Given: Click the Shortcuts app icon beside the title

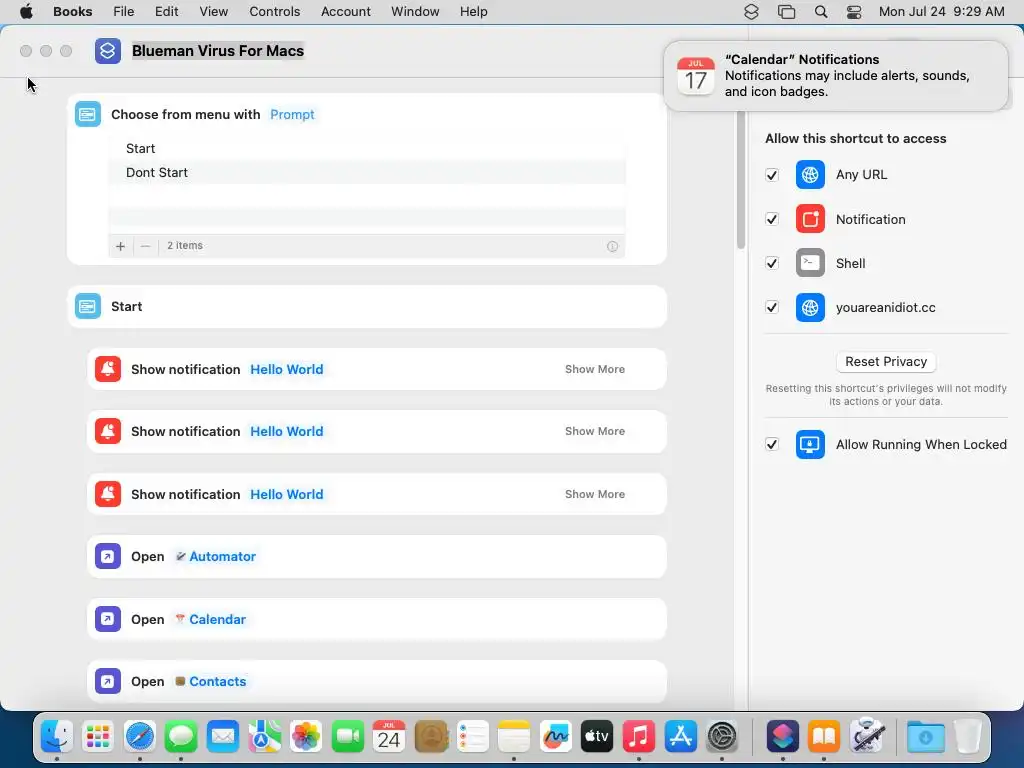Looking at the screenshot, I should [x=108, y=50].
